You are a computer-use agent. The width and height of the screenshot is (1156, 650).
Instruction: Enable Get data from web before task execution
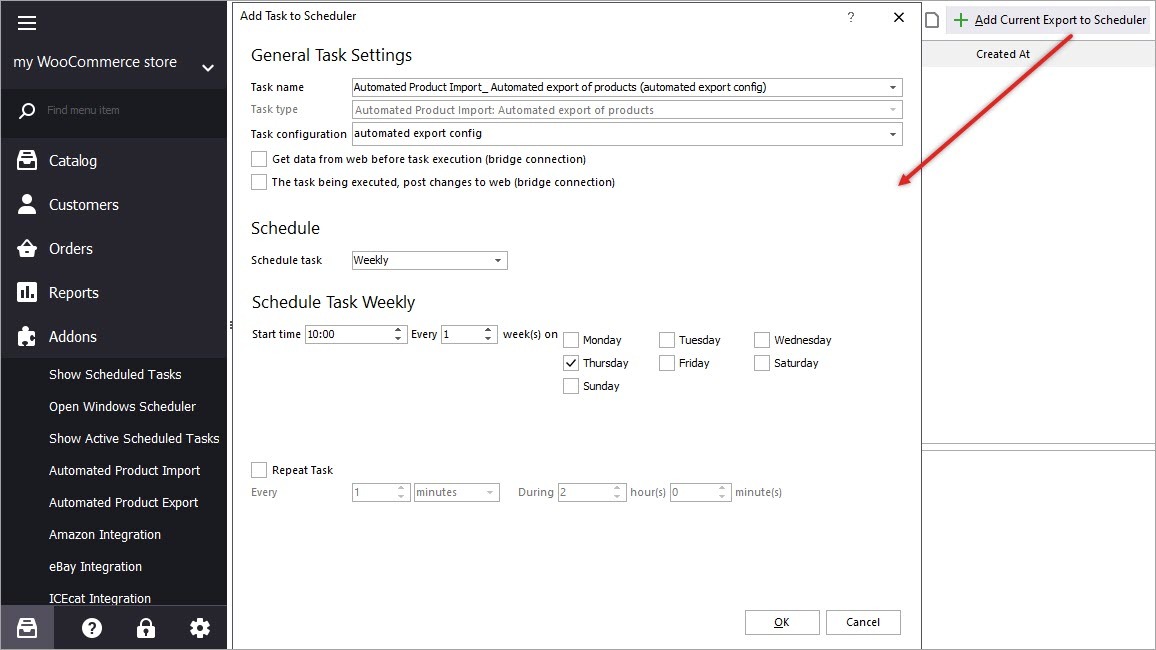pyautogui.click(x=260, y=159)
